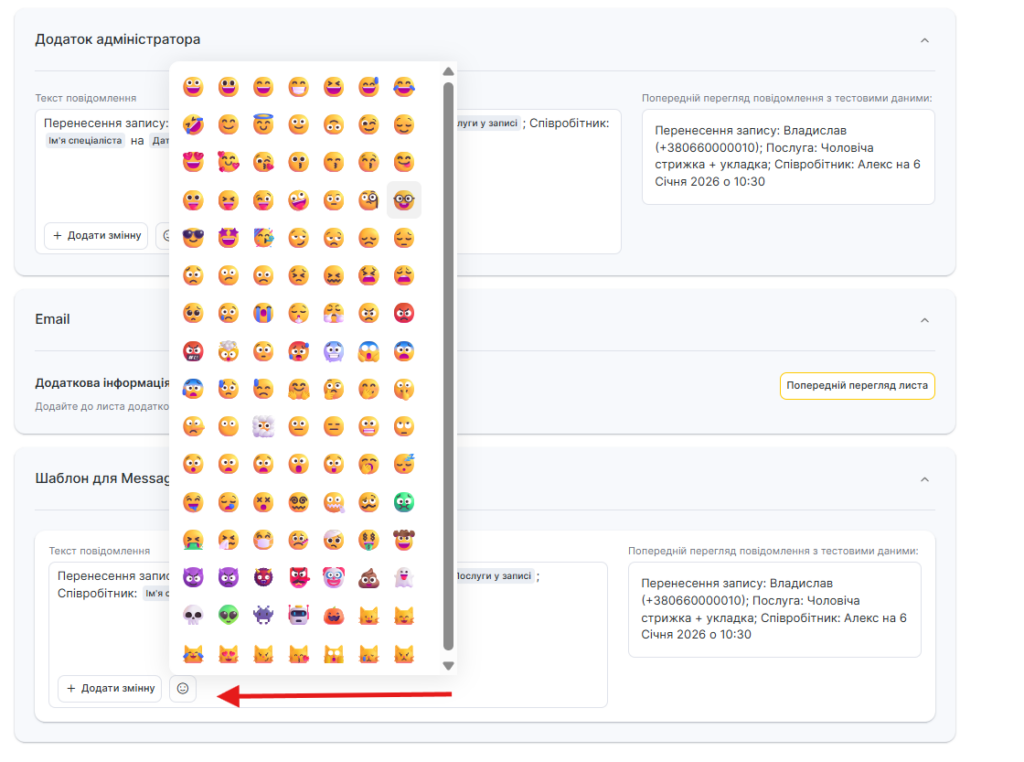Image resolution: width=1024 pixels, height=762 pixels.
Task: Click Додати змінну in the bottom template
Action: coord(110,688)
